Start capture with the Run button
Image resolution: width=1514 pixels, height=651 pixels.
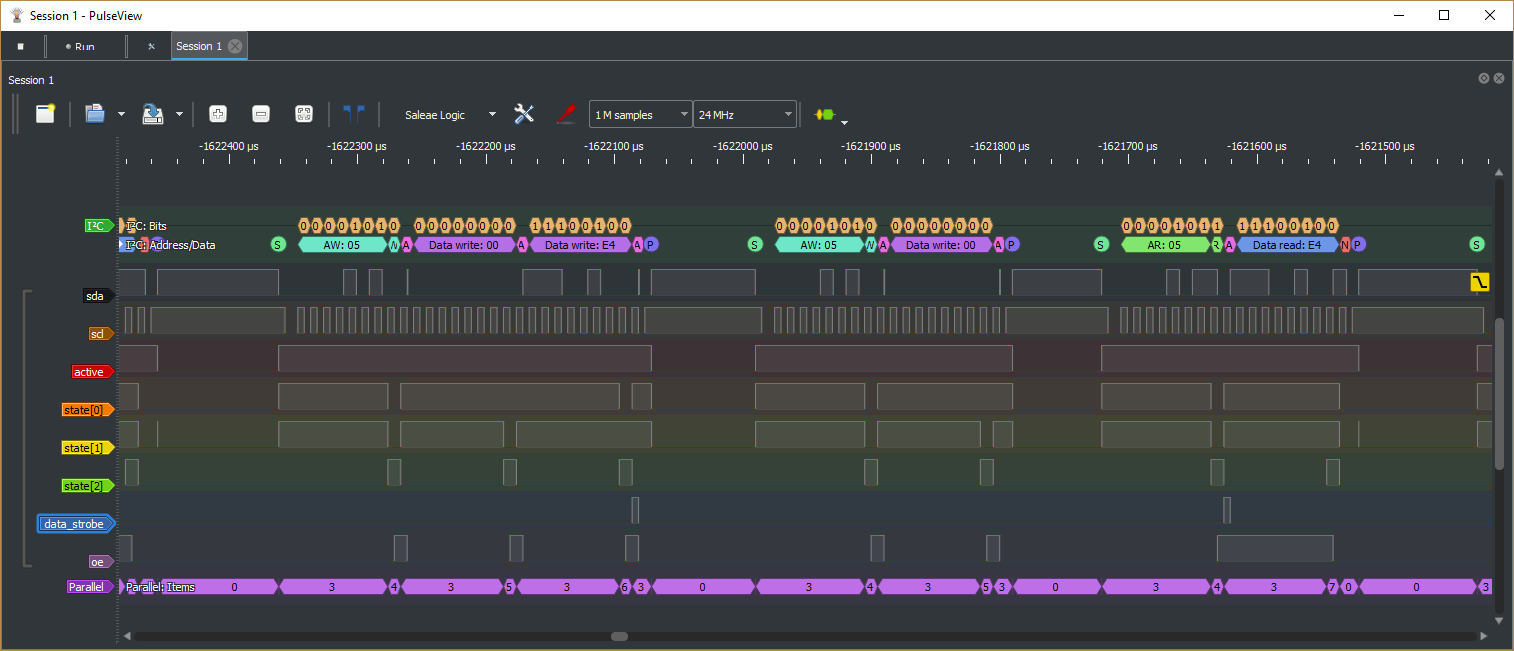[x=80, y=46]
